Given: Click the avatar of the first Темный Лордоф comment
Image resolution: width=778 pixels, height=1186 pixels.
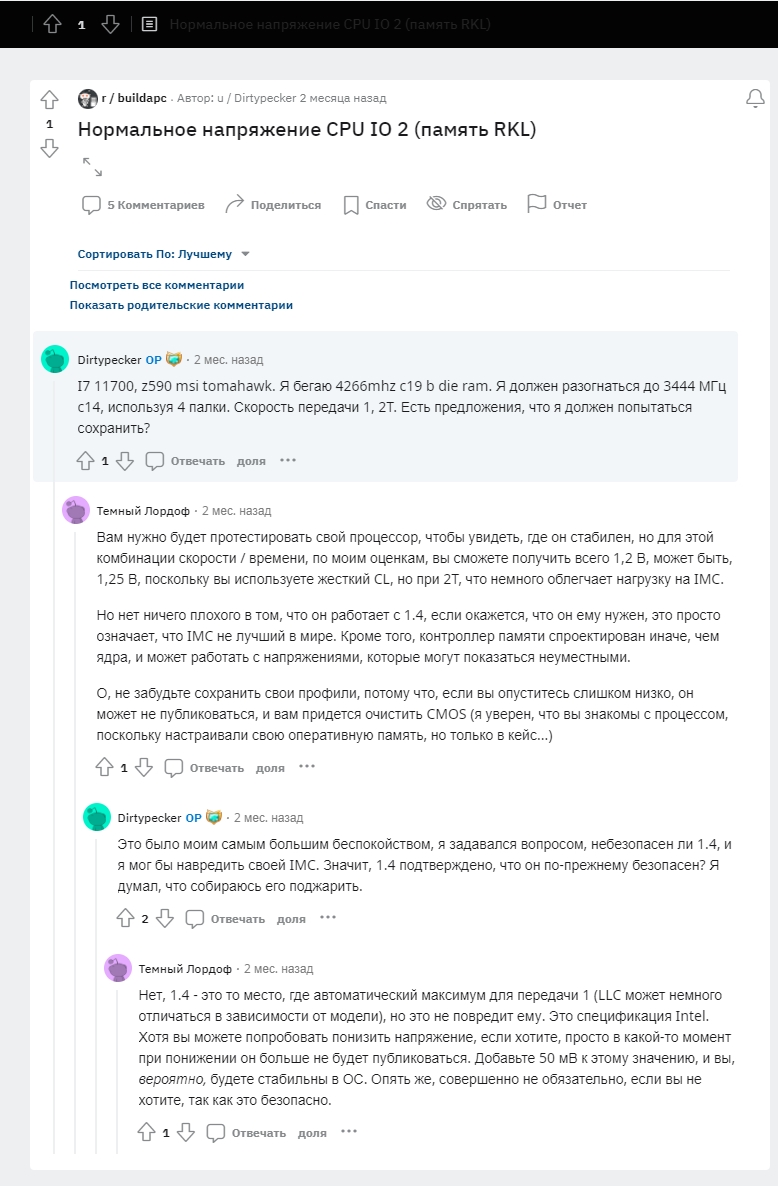Looking at the screenshot, I should (x=76, y=510).
